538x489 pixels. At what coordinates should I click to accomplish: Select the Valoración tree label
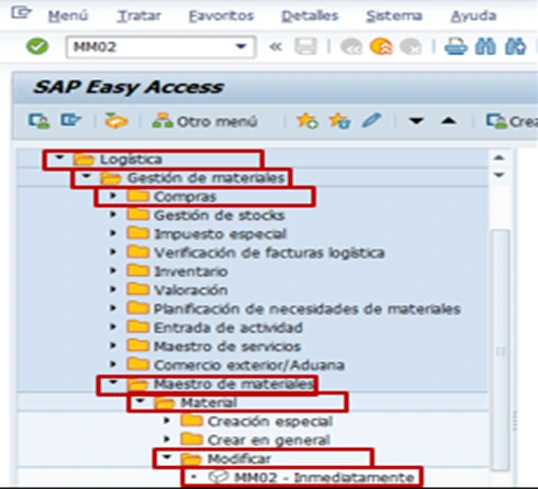tap(190, 290)
